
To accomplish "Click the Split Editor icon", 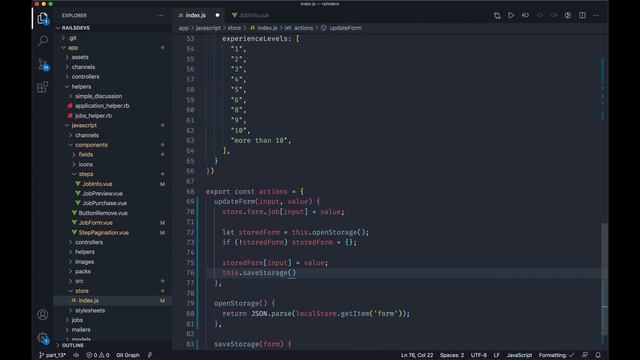I will point(582,16).
